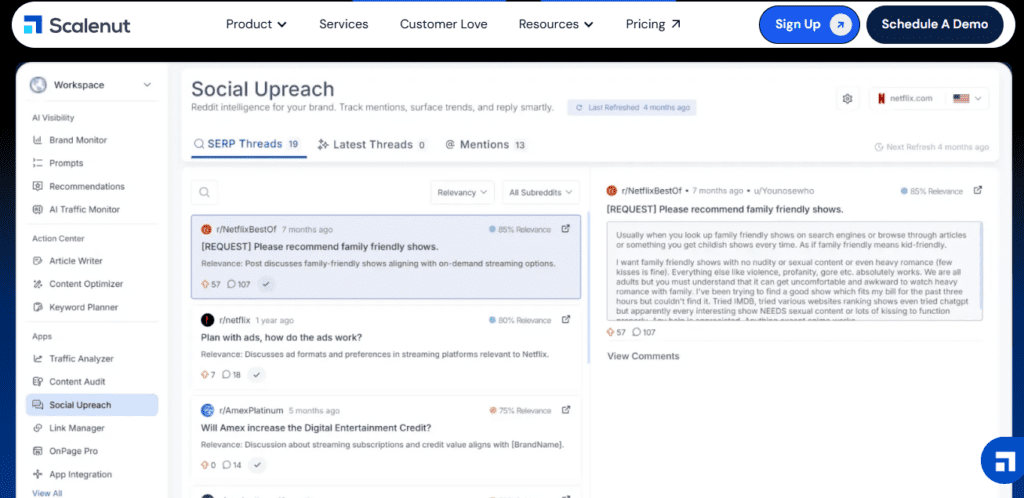Screen dimensions: 1024x498
Task: Expand the Workspace selector
Action: coord(91,85)
